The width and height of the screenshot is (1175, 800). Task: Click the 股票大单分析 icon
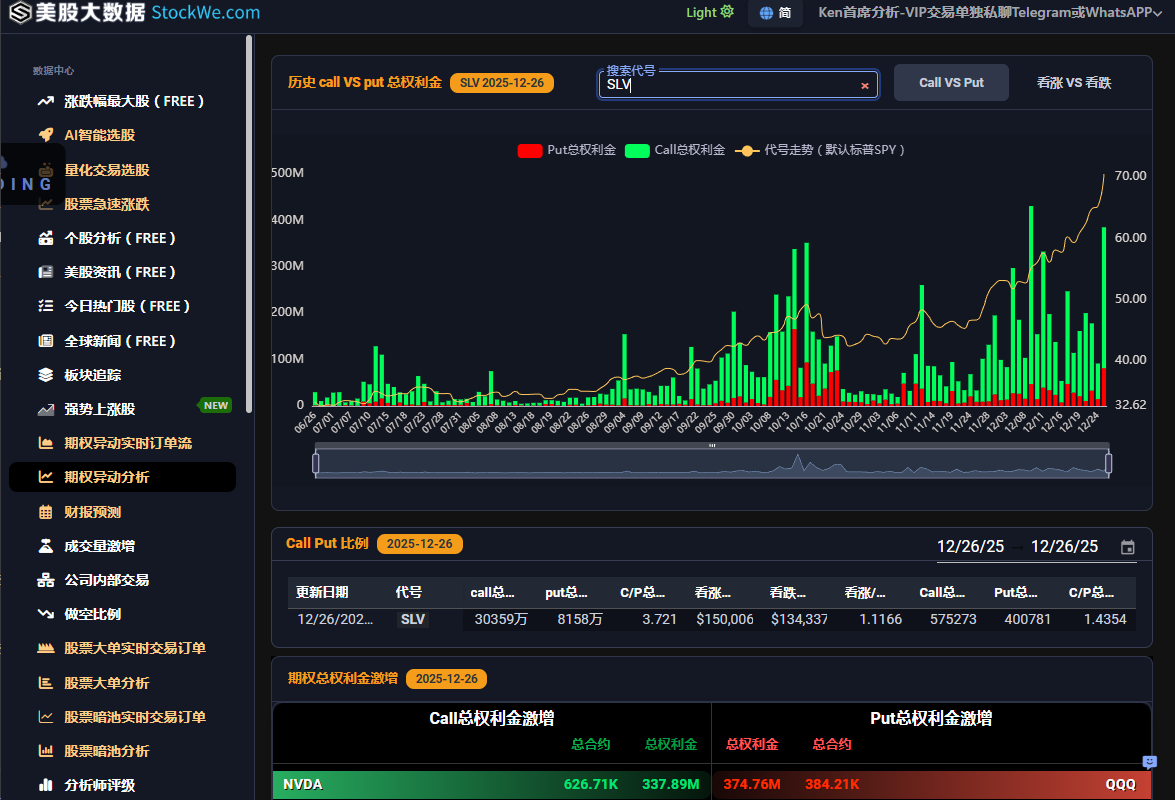click(46, 683)
